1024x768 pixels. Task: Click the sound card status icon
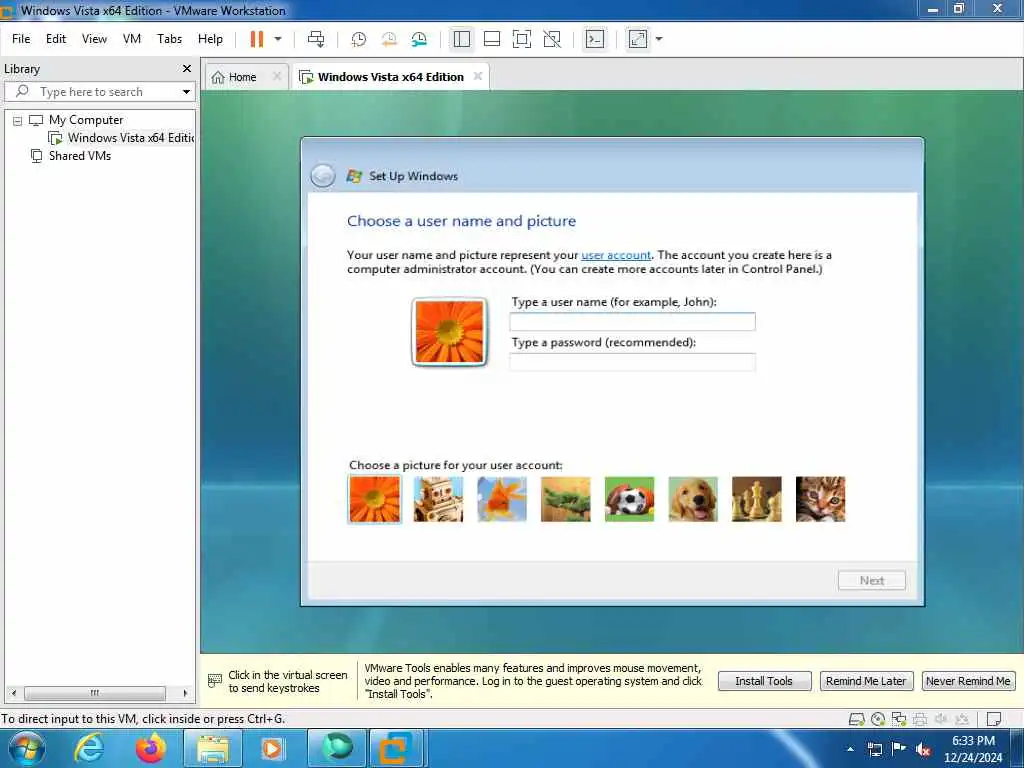coord(940,719)
